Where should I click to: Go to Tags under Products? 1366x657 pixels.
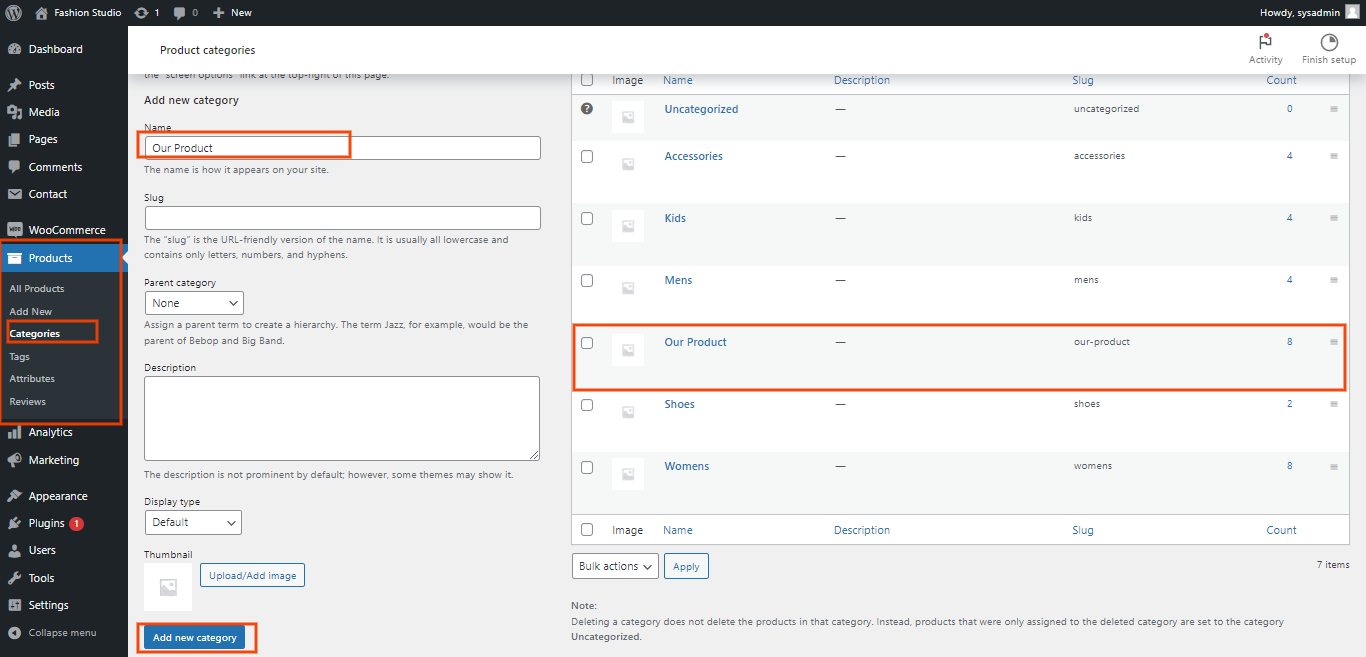[20, 356]
